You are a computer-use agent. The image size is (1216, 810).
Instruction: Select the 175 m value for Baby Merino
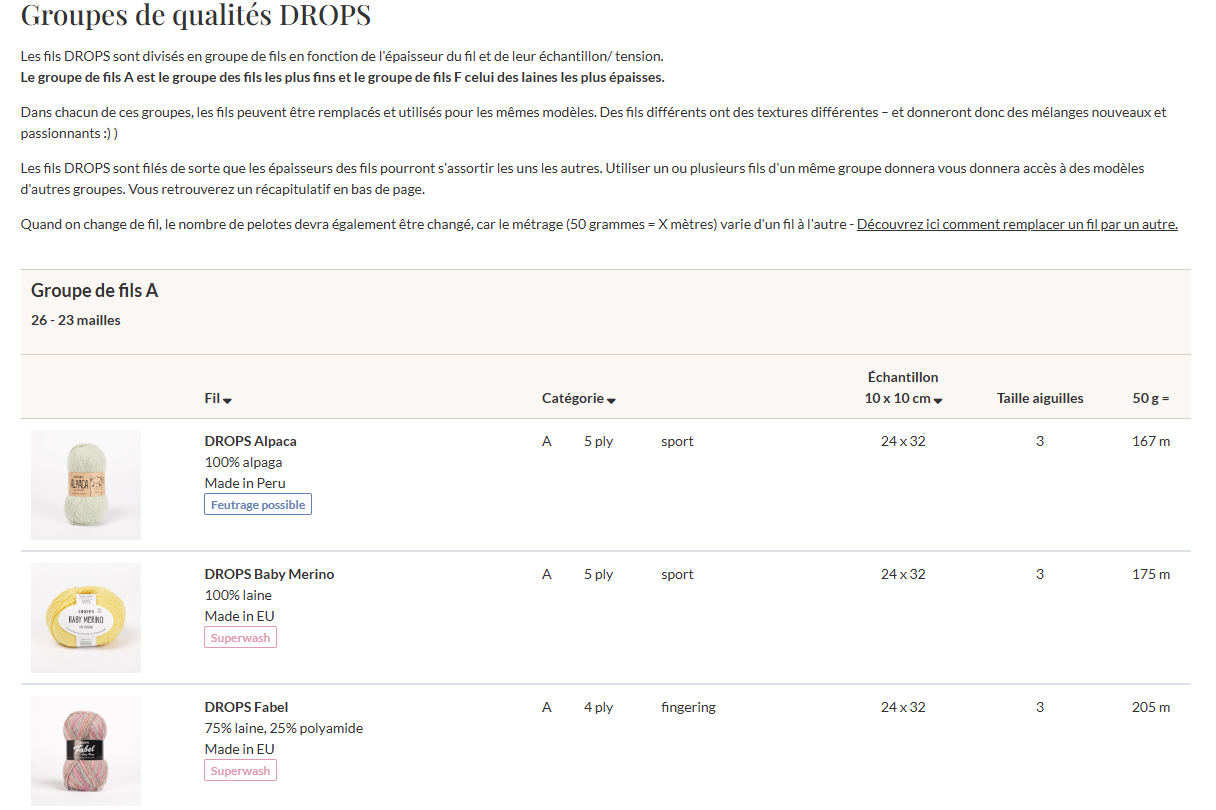[1151, 574]
